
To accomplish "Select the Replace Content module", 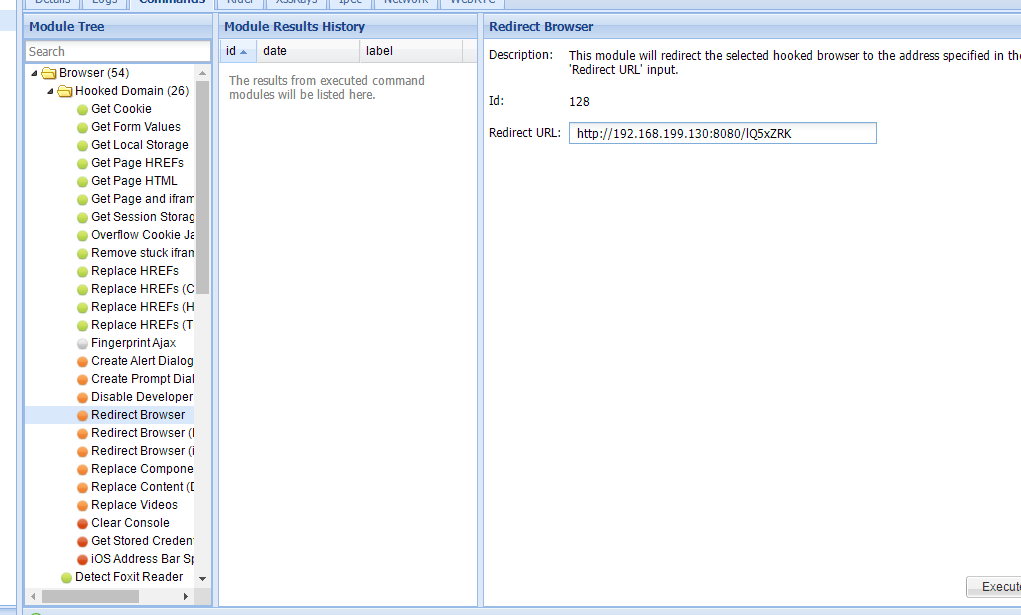I will pos(143,487).
